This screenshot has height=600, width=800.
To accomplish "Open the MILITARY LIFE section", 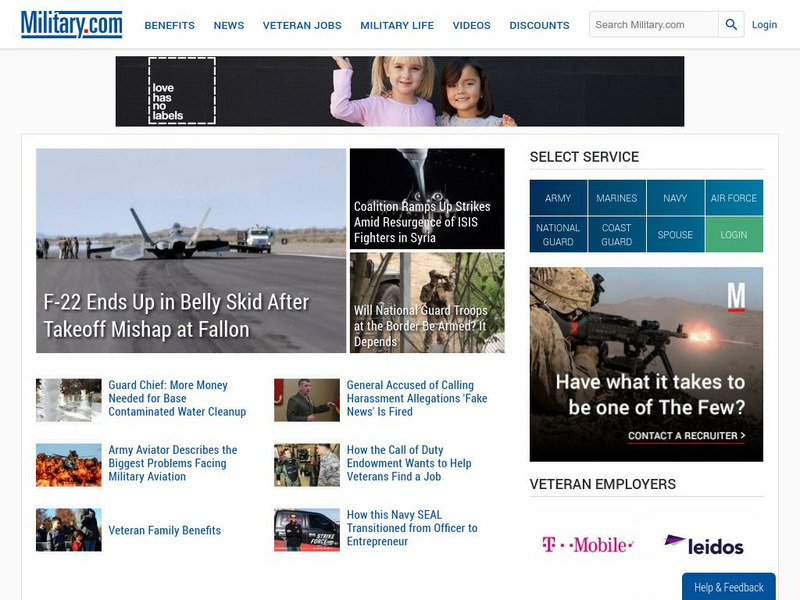I will pos(396,25).
